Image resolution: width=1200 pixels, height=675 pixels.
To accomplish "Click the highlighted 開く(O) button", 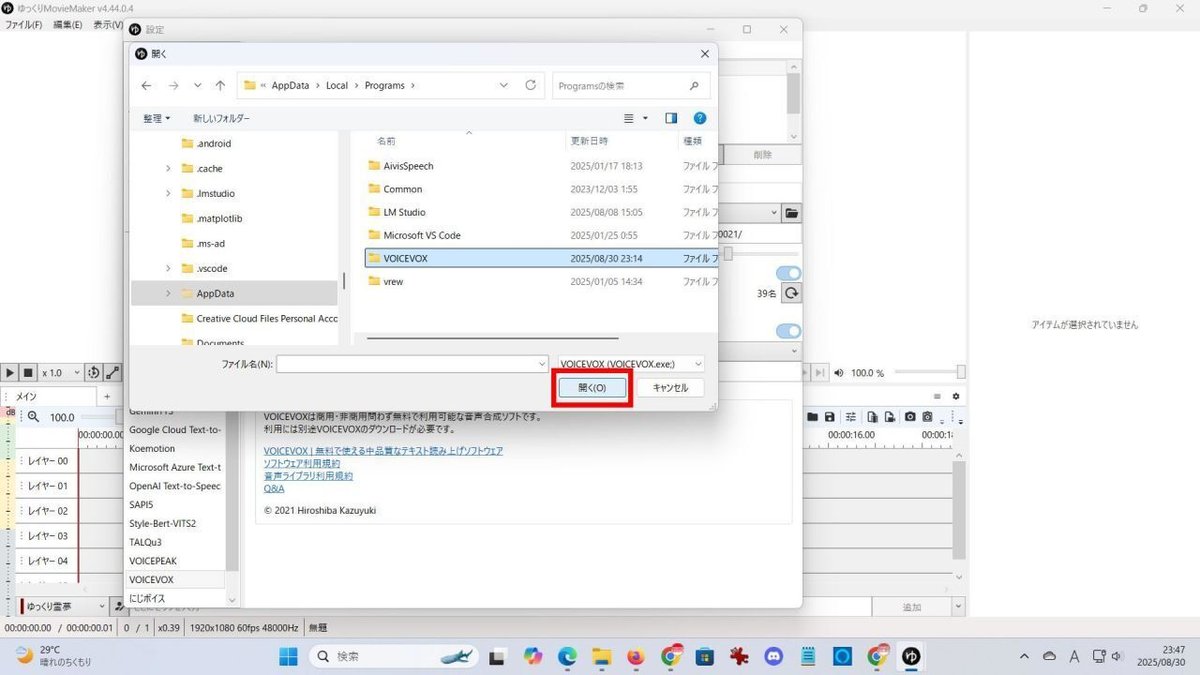I will coord(591,387).
